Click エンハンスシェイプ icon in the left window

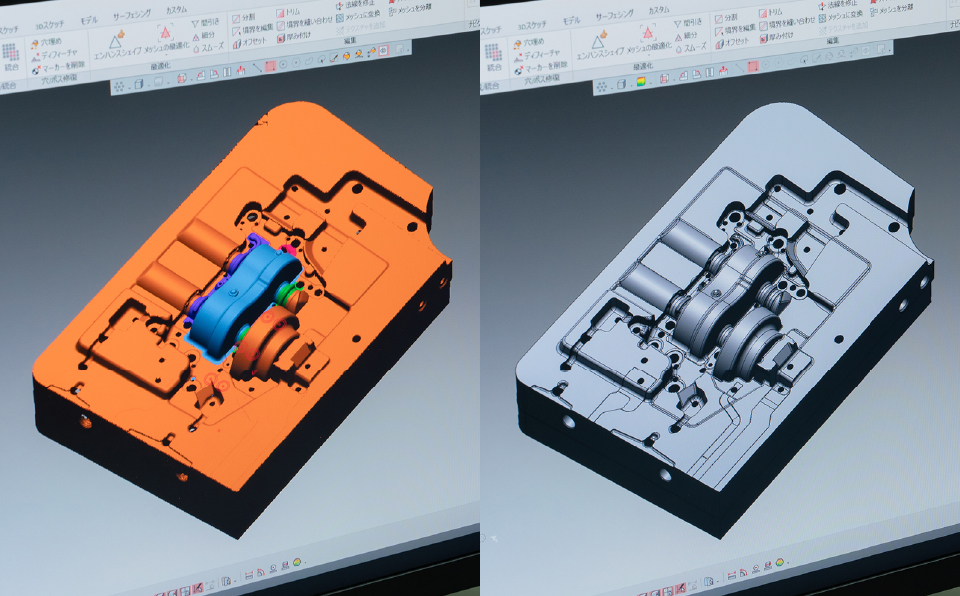tap(118, 42)
